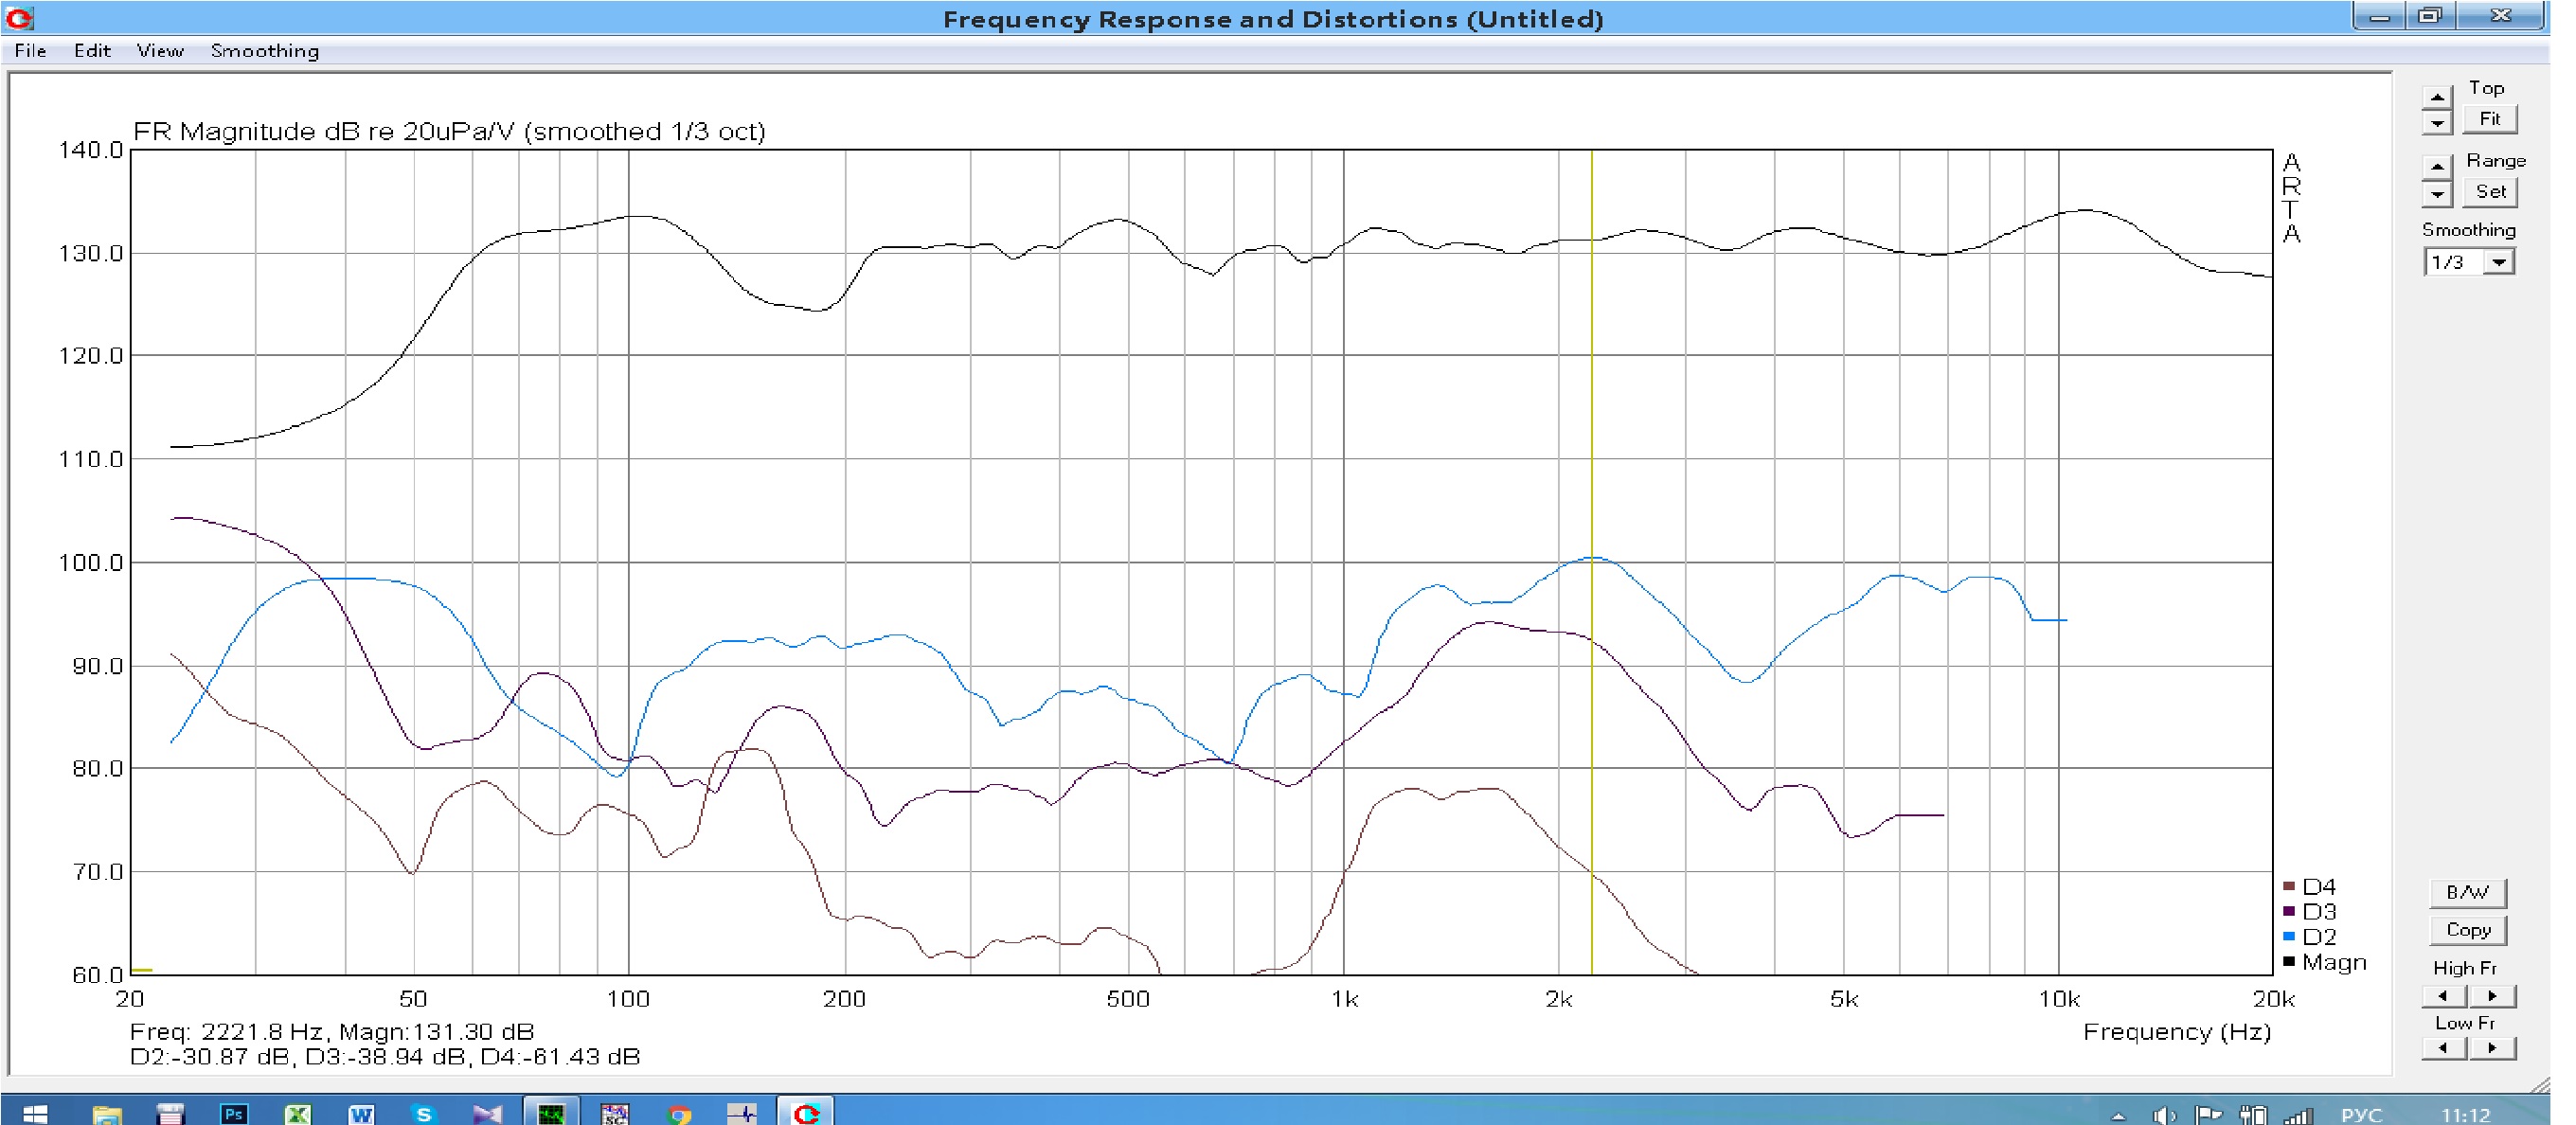Screen dimensions: 2576x1125
Task: Increase Range with up arrow
Action: click(x=2437, y=166)
